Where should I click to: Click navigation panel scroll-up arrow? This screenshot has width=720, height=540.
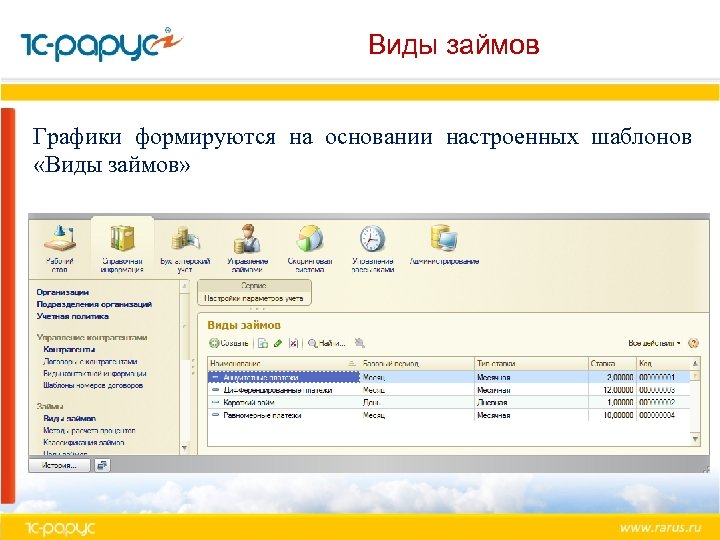pyautogui.click(x=185, y=286)
